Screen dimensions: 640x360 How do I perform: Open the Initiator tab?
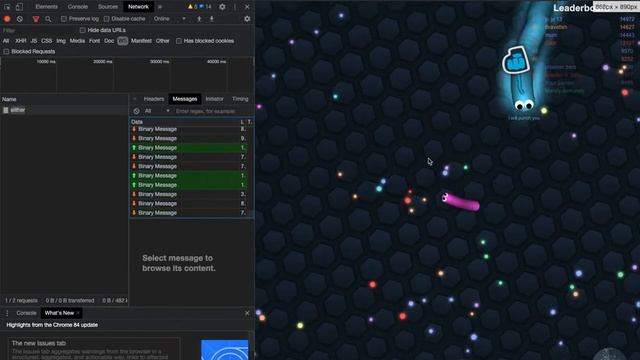(x=215, y=99)
